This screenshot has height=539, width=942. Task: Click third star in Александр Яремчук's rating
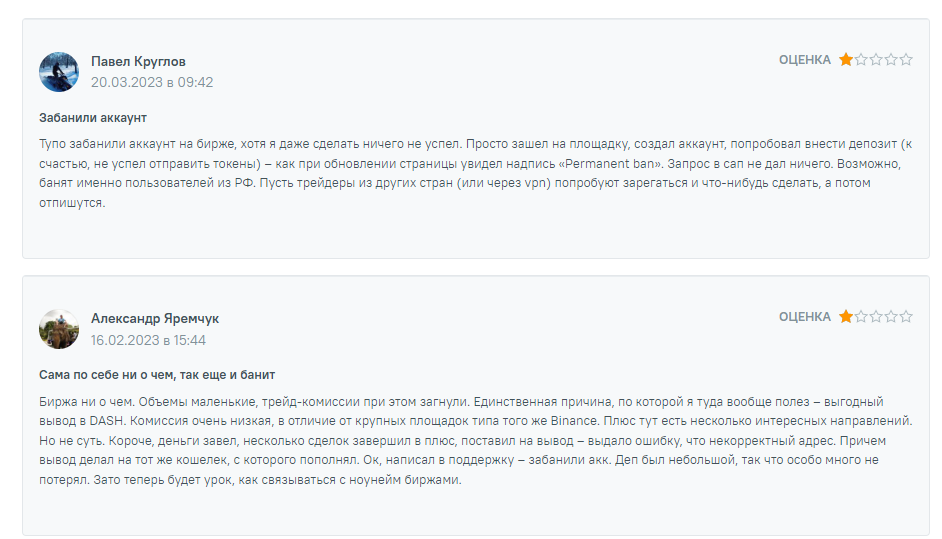click(876, 317)
